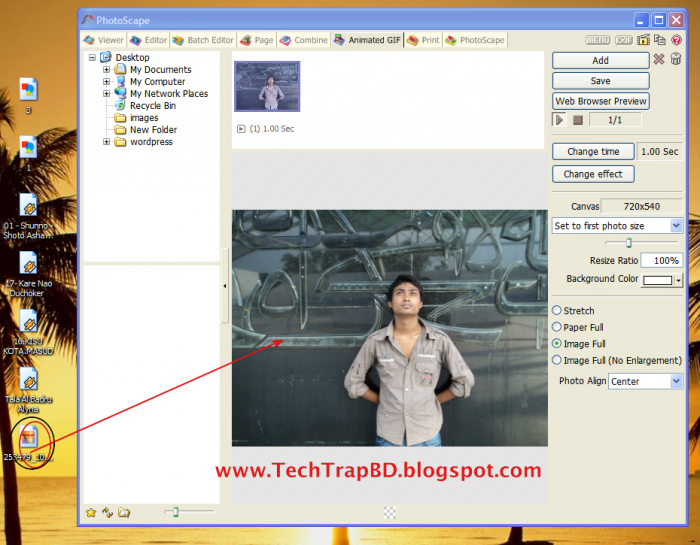Expand the wordpress folder node
700x545 pixels.
(x=106, y=141)
